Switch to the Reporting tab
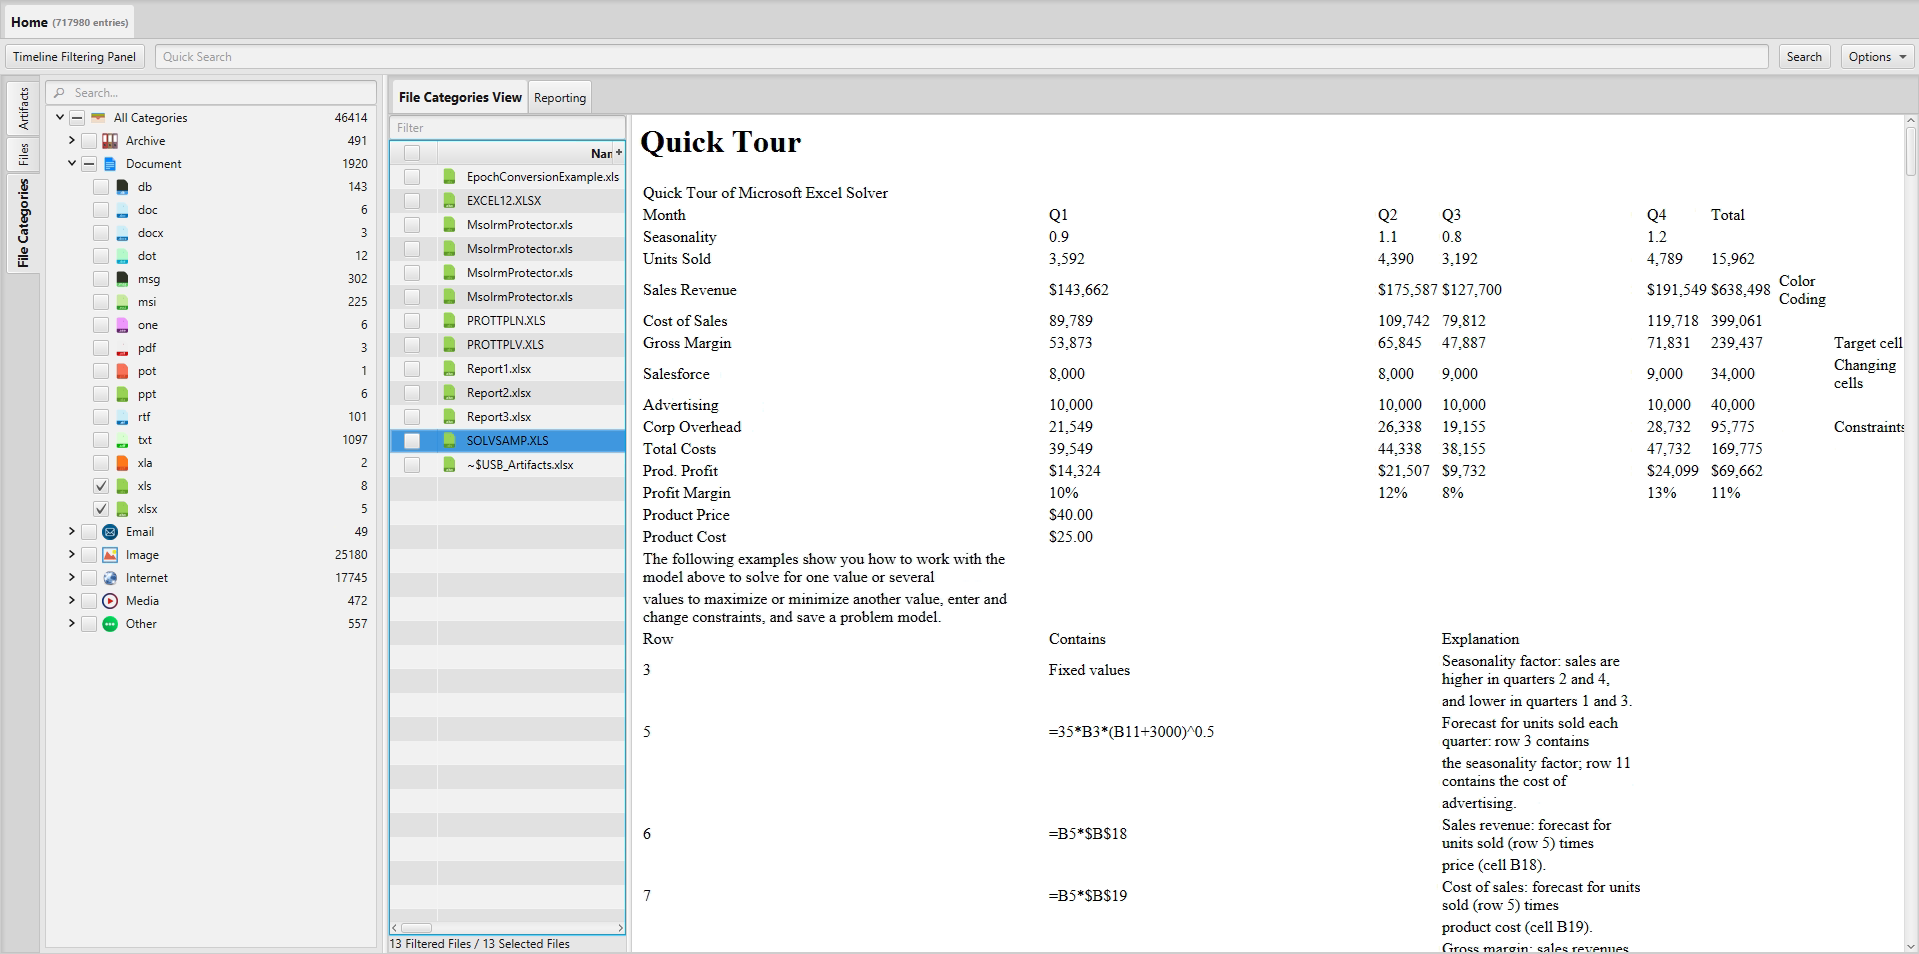Image resolution: width=1919 pixels, height=954 pixels. pos(559,98)
